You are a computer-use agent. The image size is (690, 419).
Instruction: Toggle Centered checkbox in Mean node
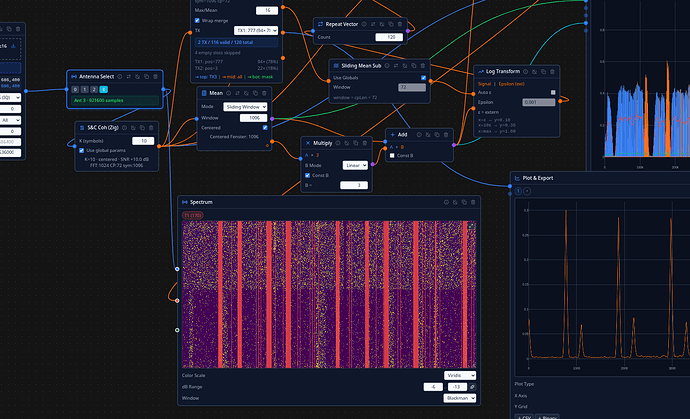pyautogui.click(x=266, y=127)
